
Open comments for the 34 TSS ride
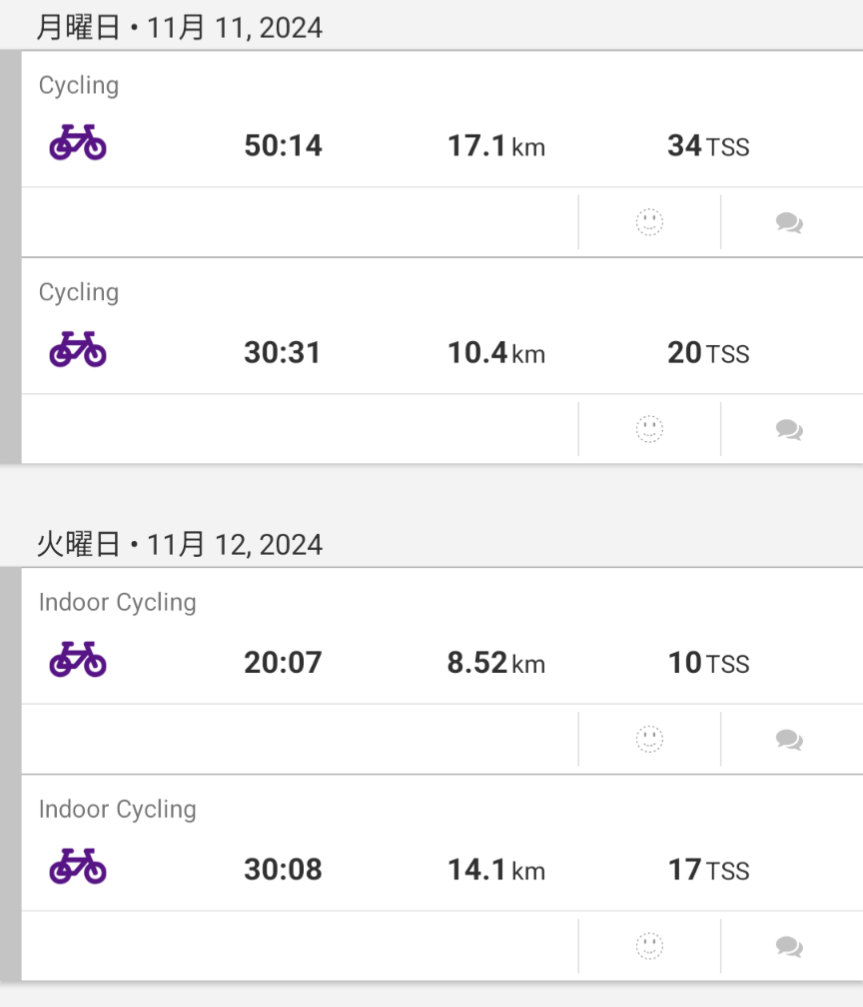tap(789, 223)
